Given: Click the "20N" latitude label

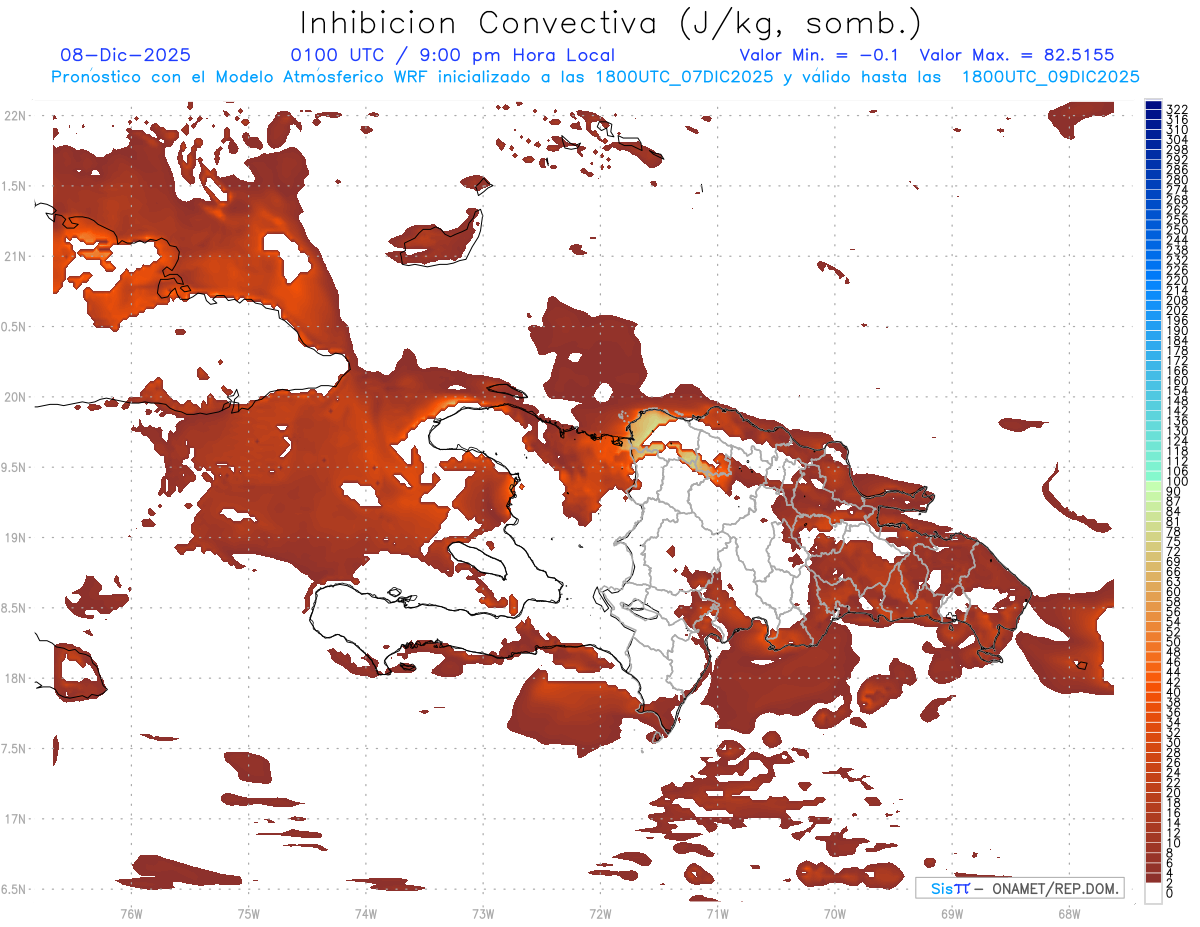Looking at the screenshot, I should tap(13, 397).
